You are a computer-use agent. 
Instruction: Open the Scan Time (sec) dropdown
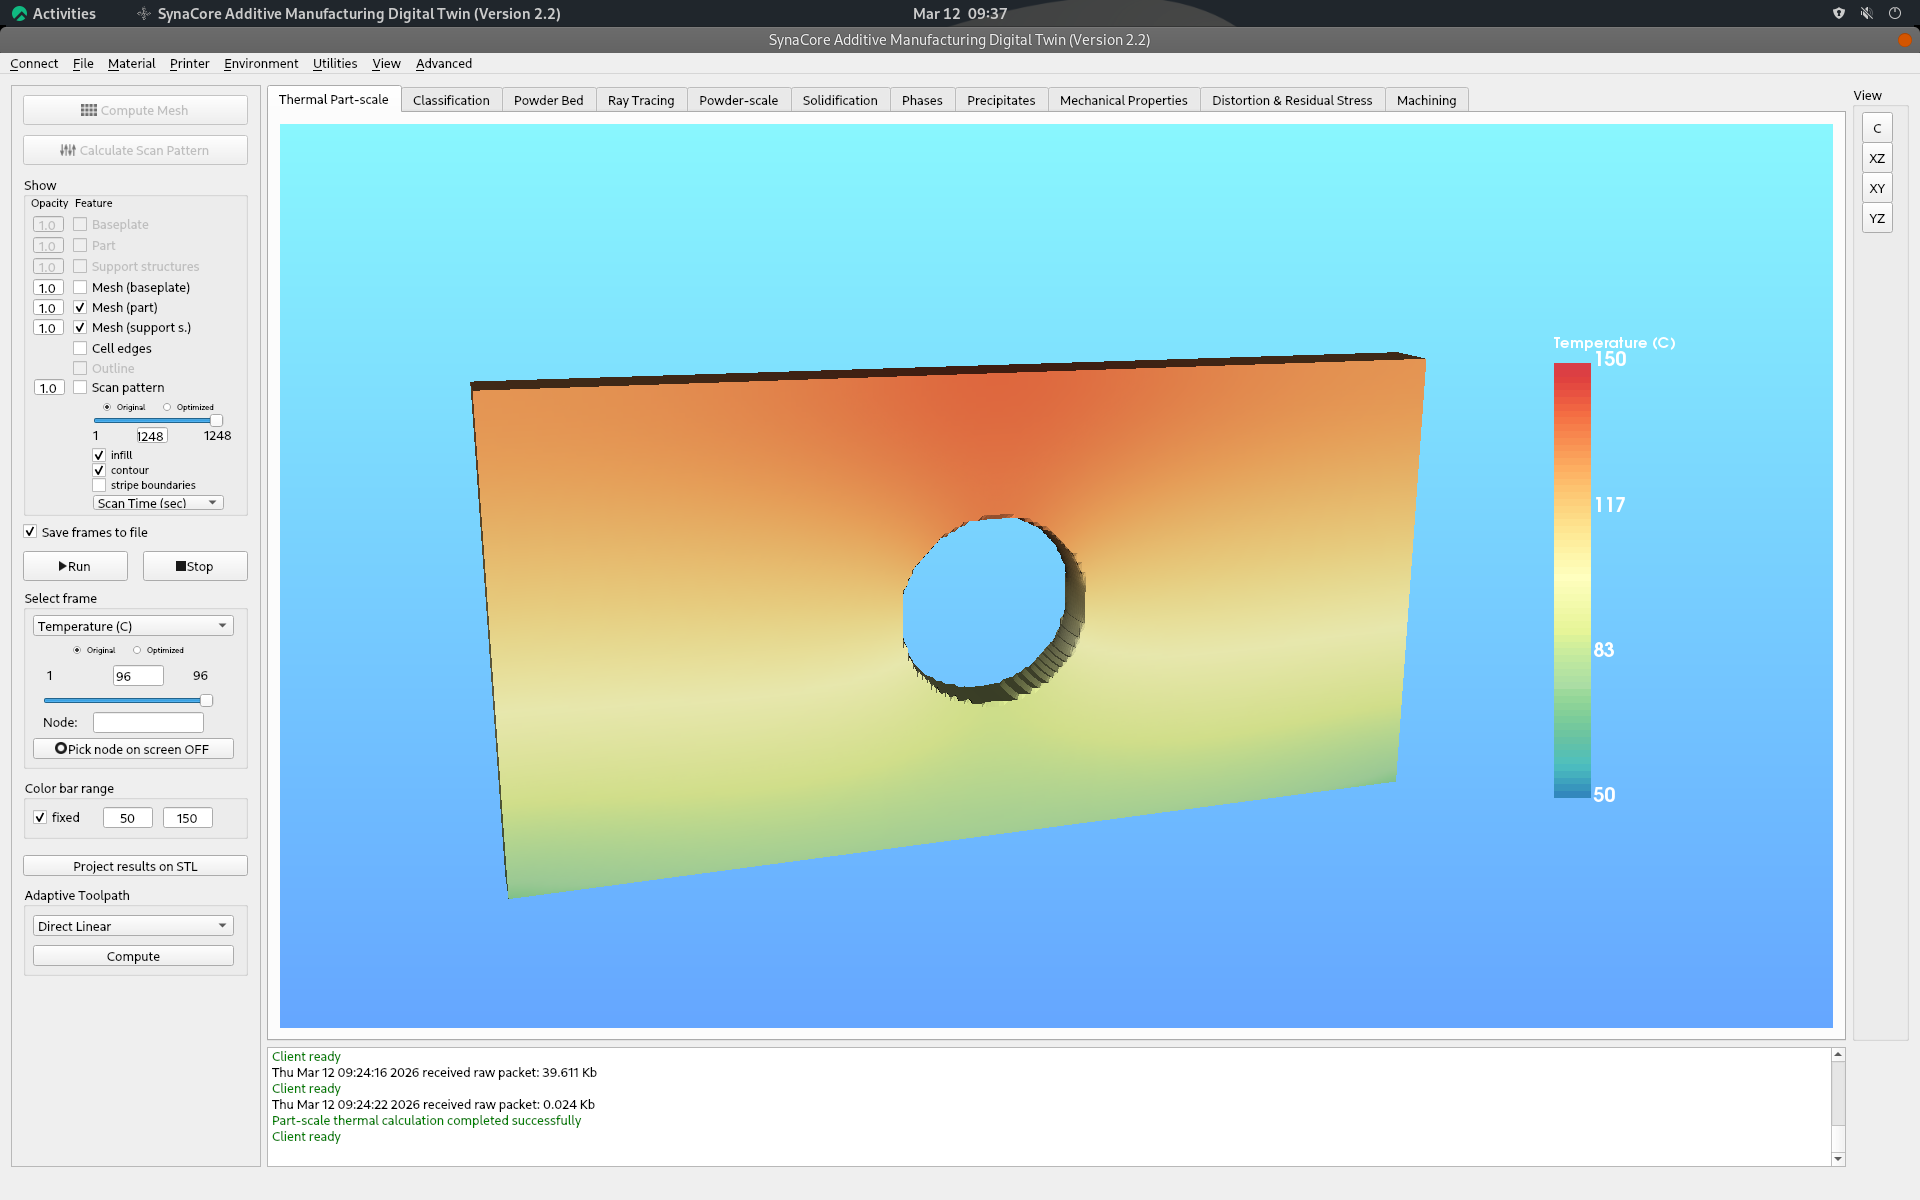158,503
